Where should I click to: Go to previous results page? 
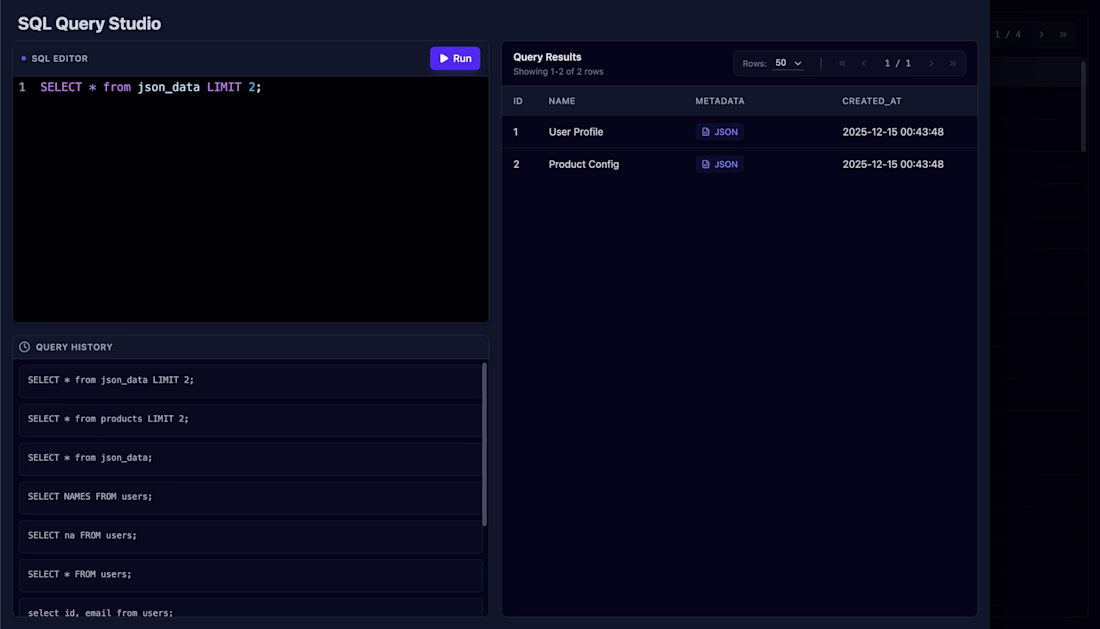click(864, 63)
